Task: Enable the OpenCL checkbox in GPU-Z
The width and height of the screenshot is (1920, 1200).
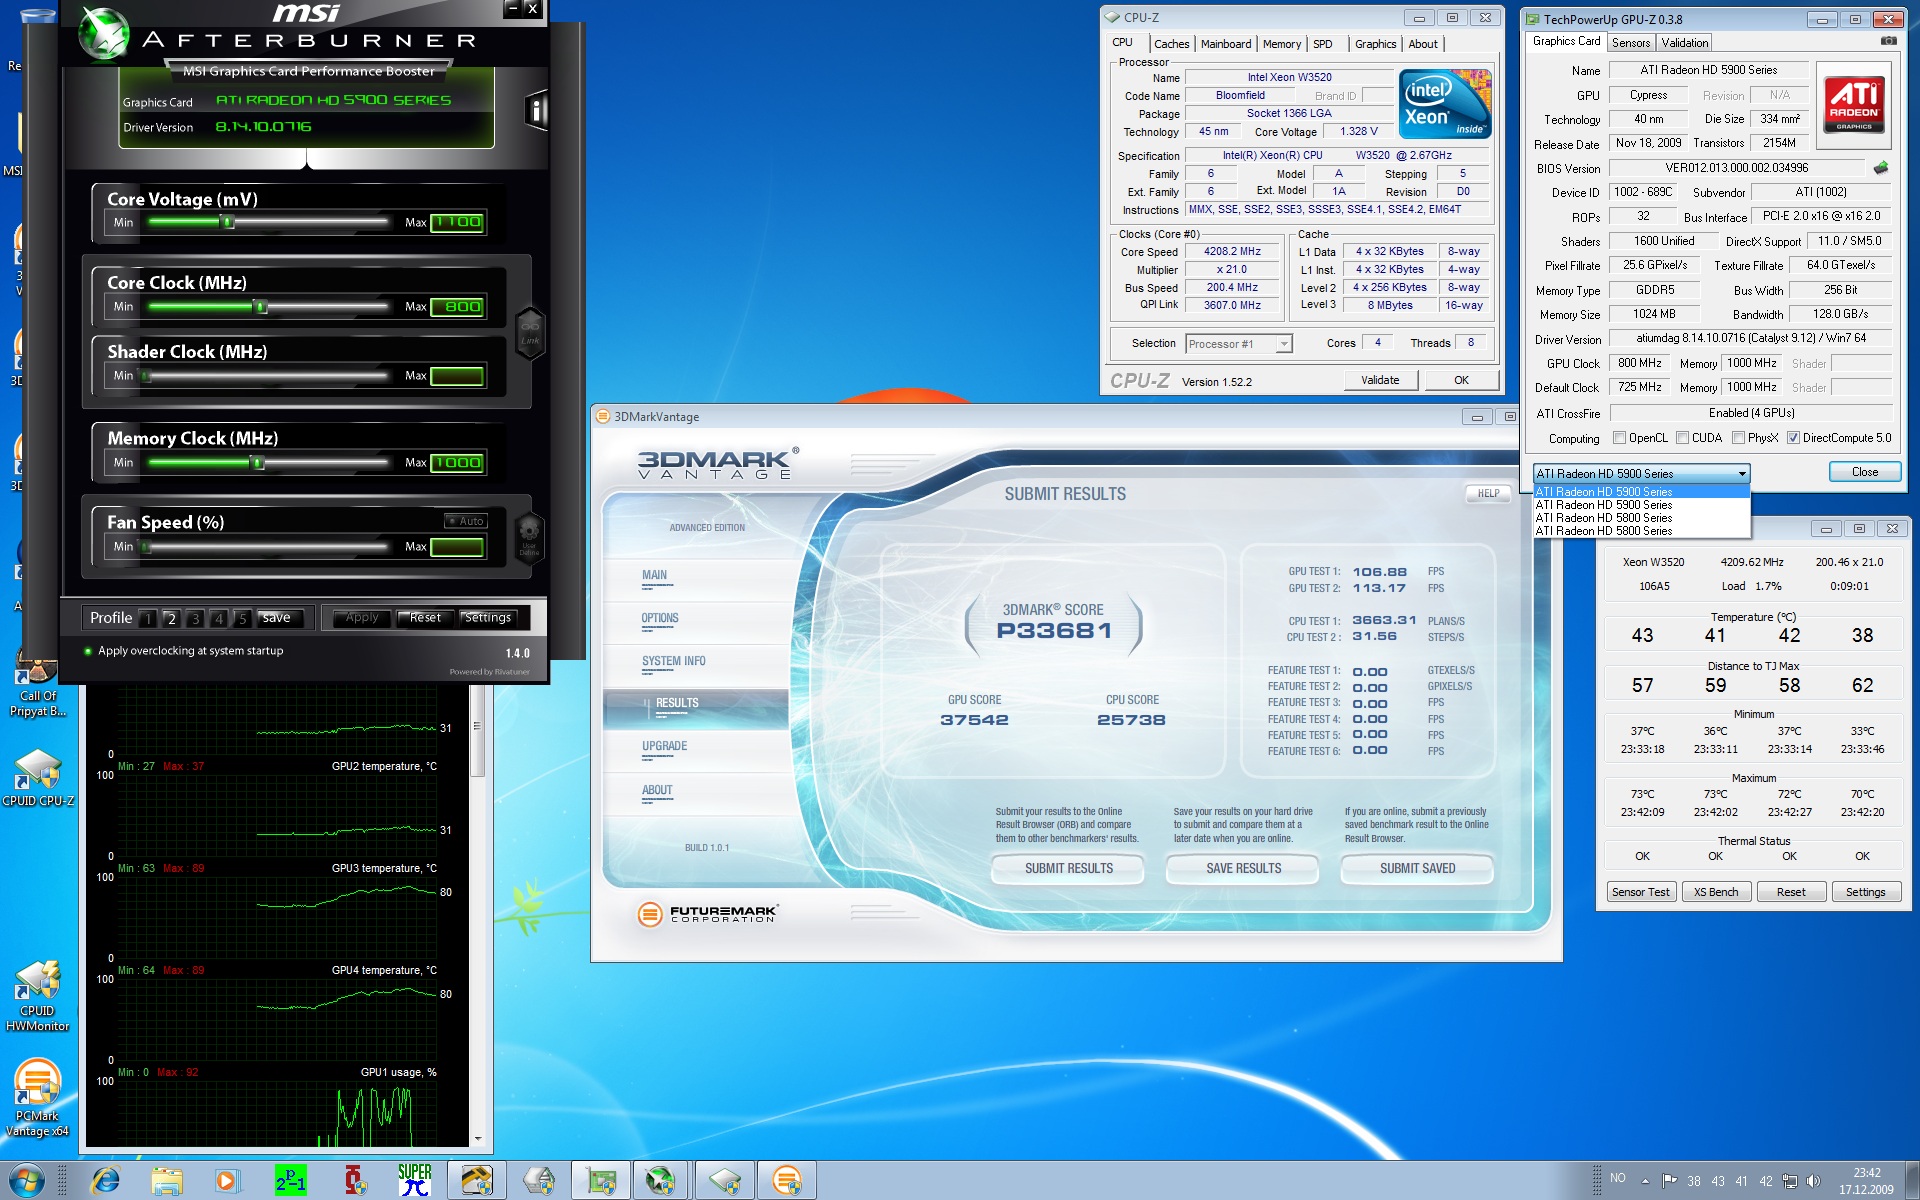Action: click(1619, 438)
